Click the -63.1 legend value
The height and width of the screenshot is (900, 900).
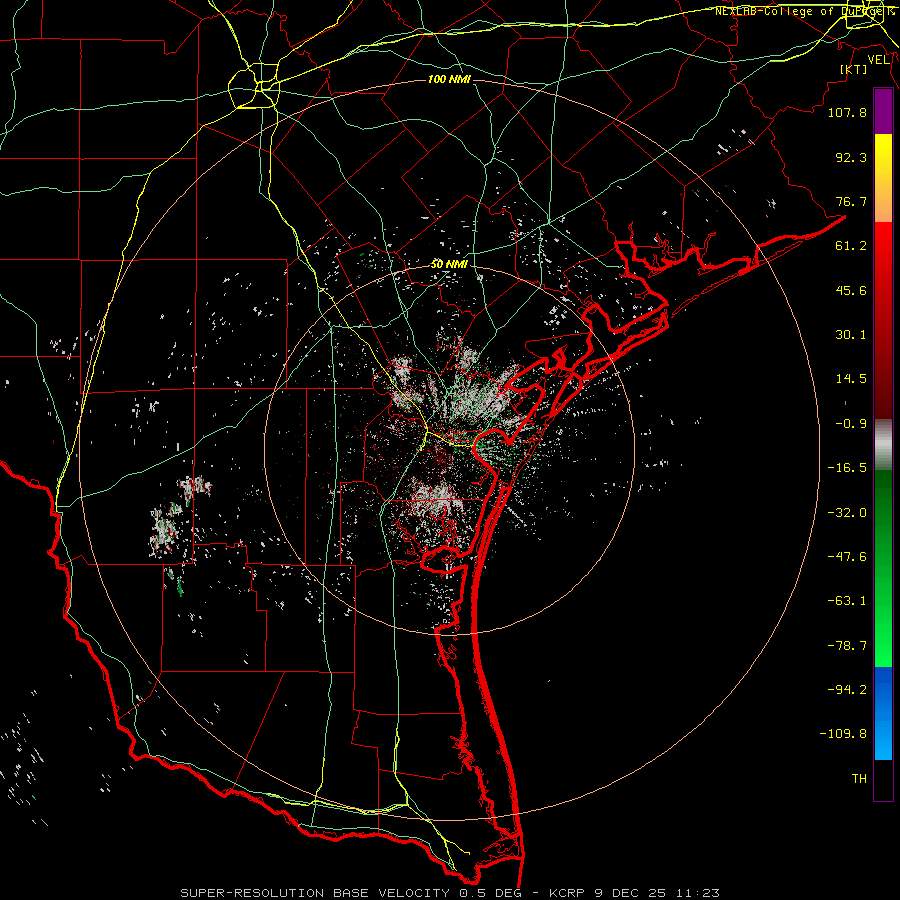point(847,601)
